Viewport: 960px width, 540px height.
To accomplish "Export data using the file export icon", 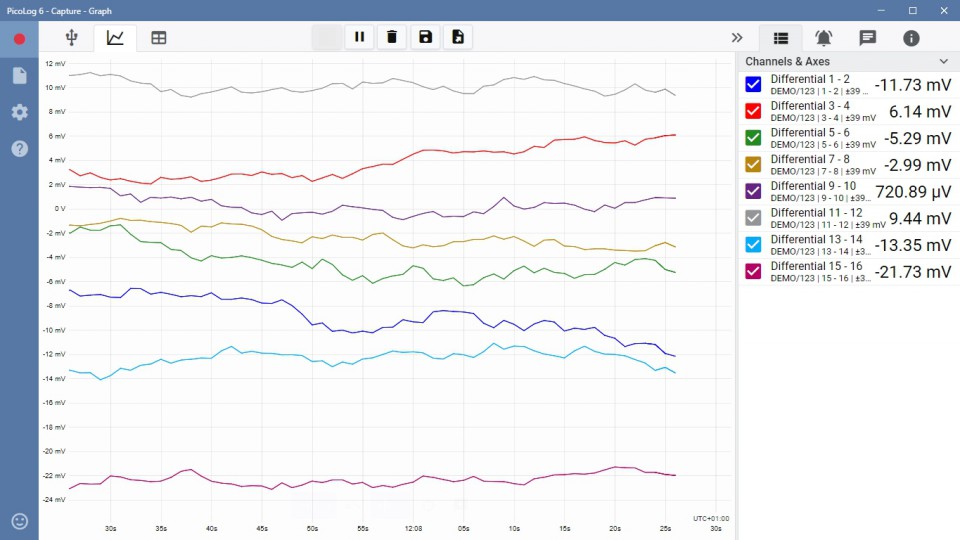I will [458, 37].
